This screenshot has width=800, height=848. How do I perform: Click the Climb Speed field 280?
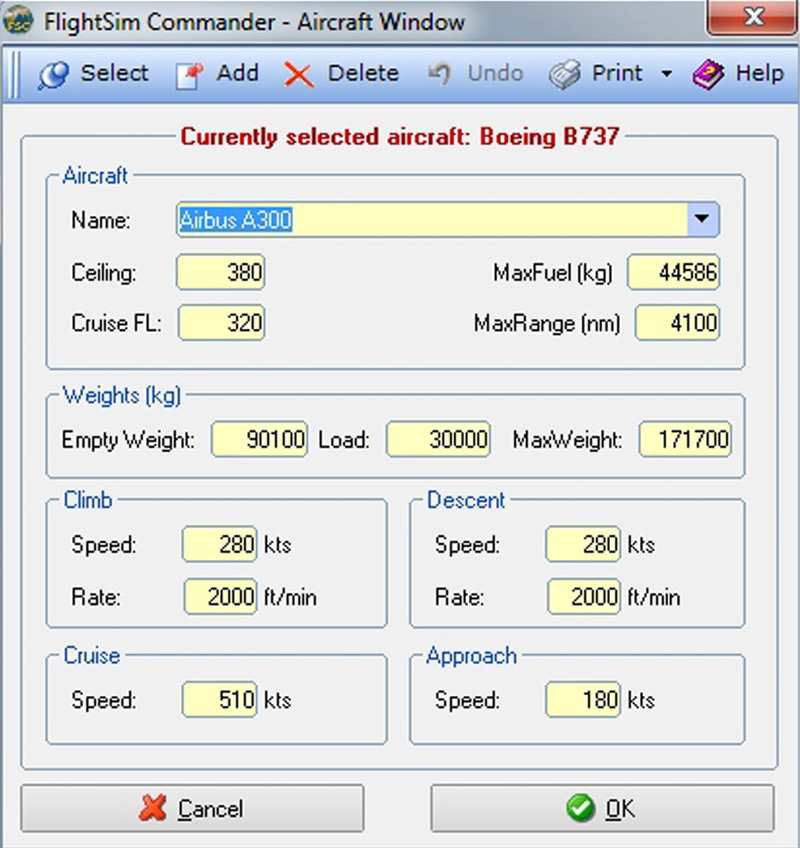click(220, 544)
